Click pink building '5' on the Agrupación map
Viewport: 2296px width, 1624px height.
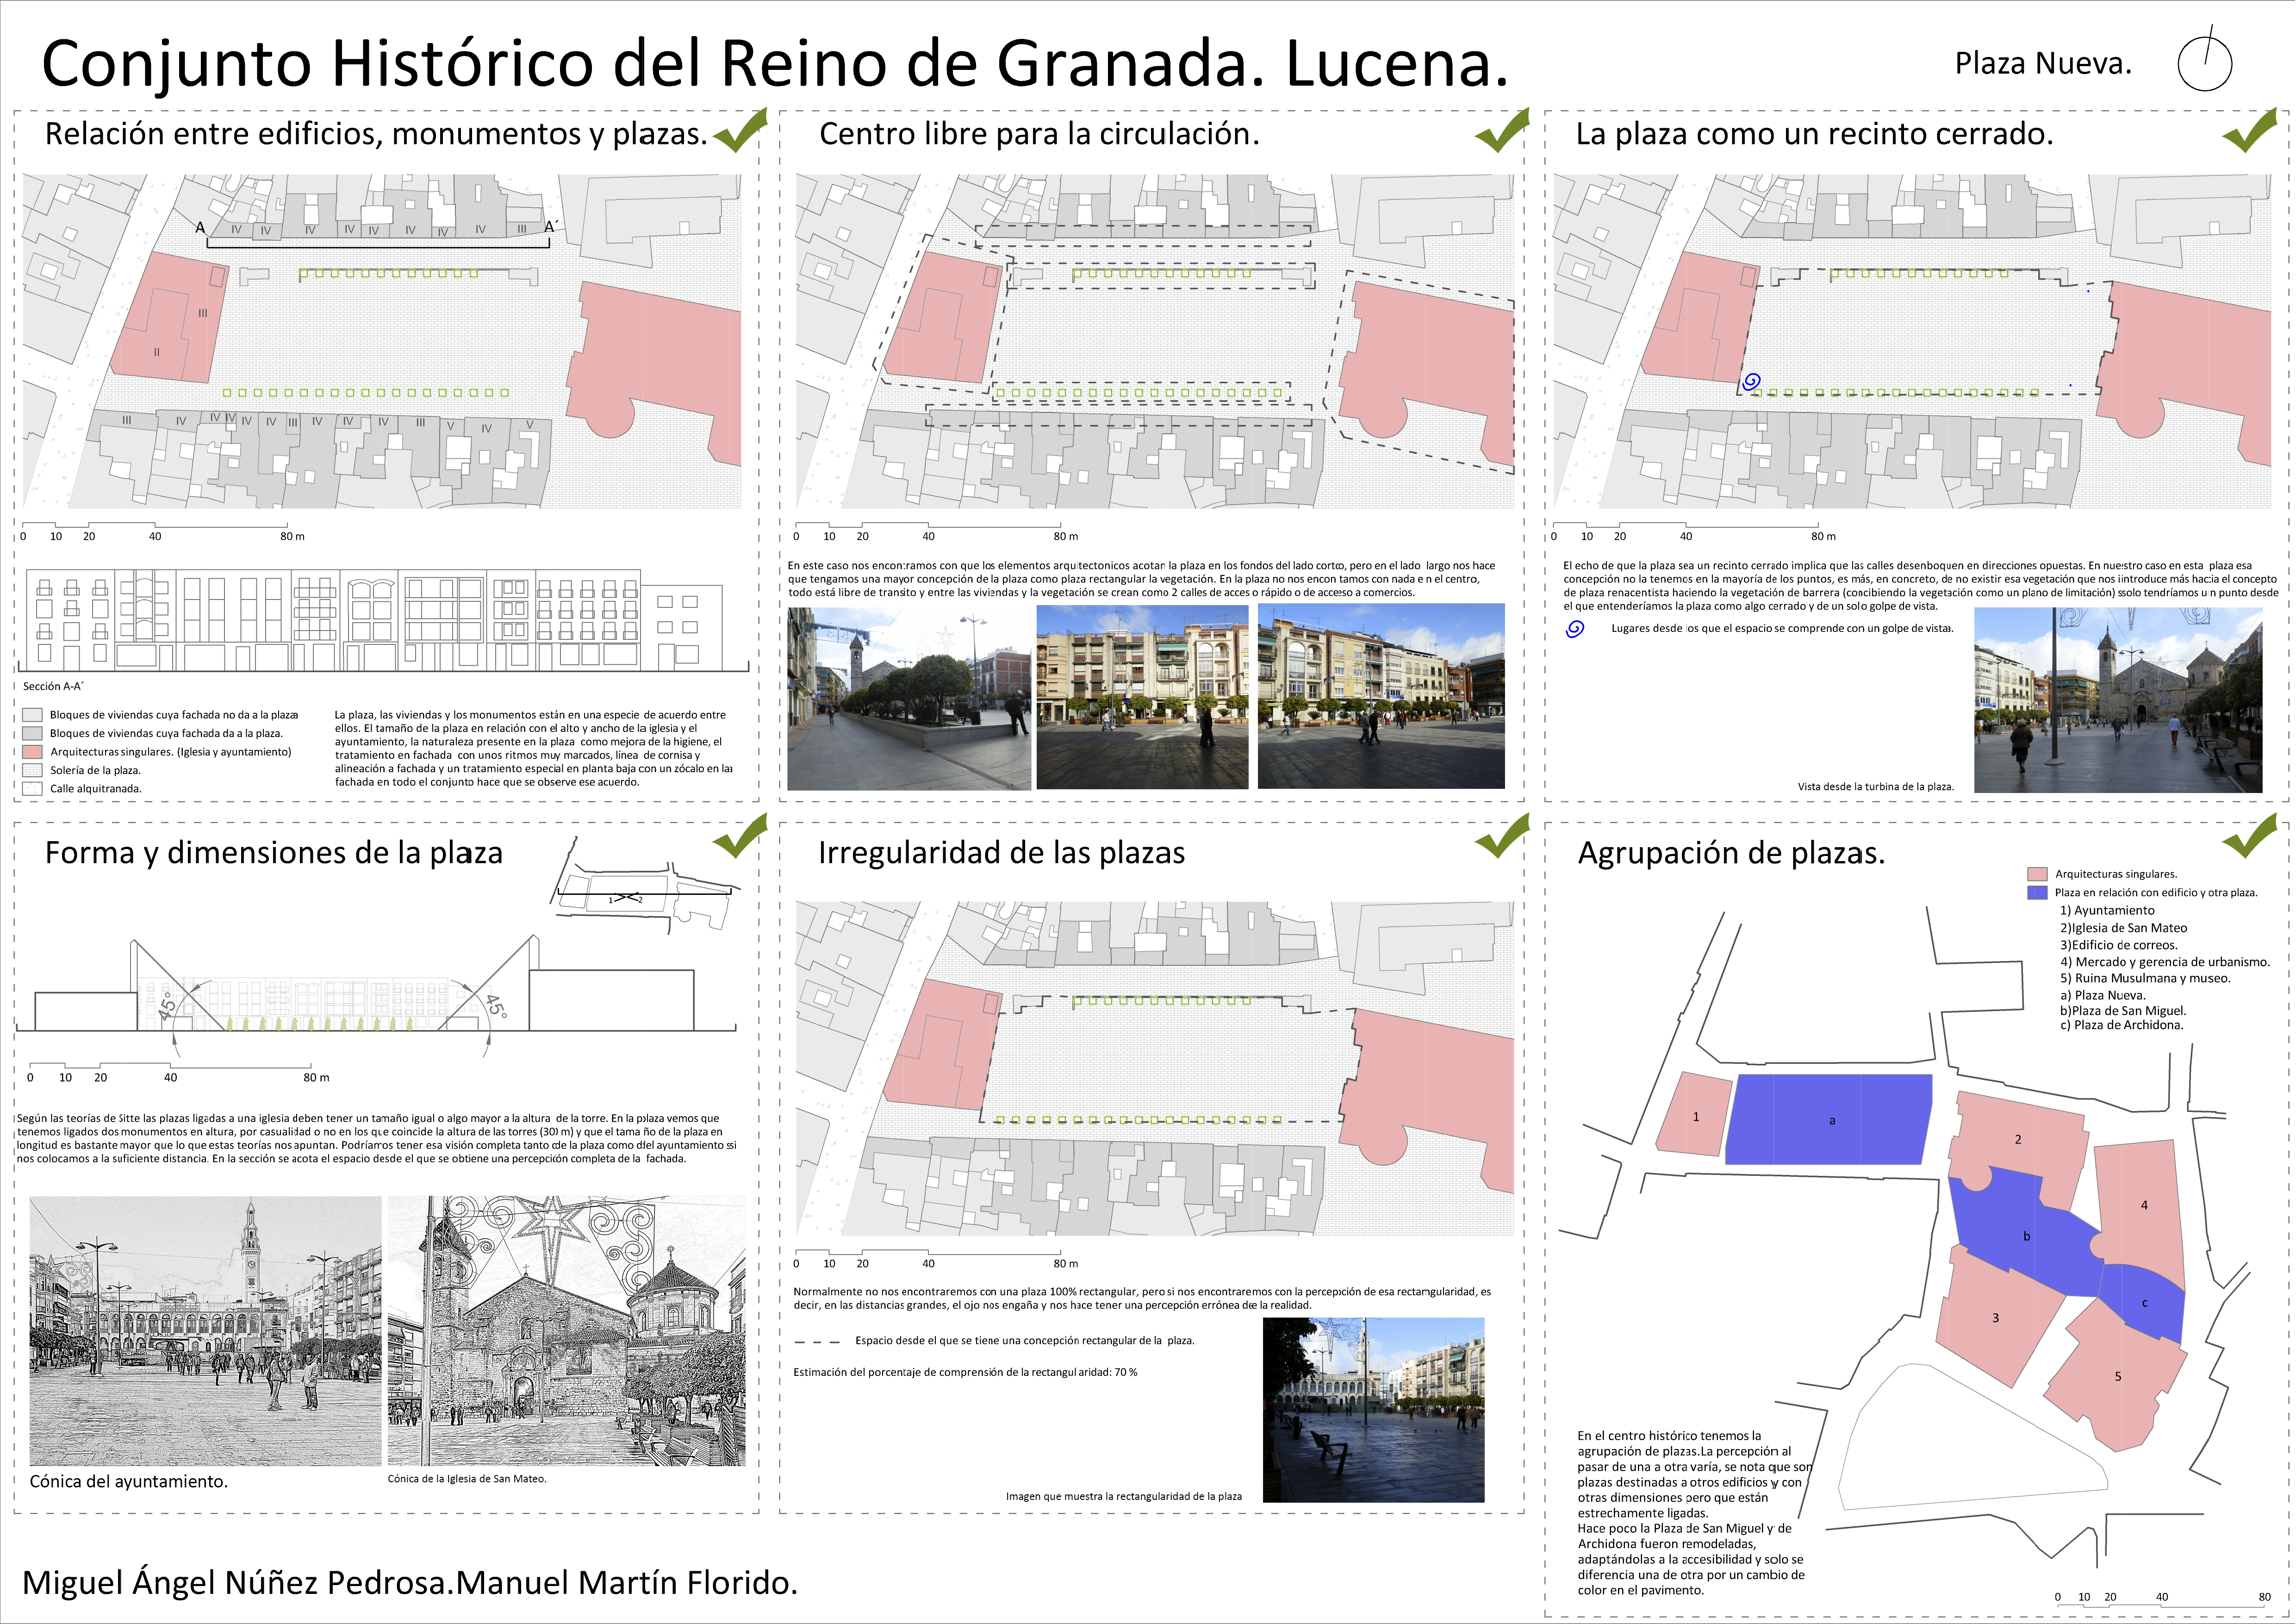2115,1375
